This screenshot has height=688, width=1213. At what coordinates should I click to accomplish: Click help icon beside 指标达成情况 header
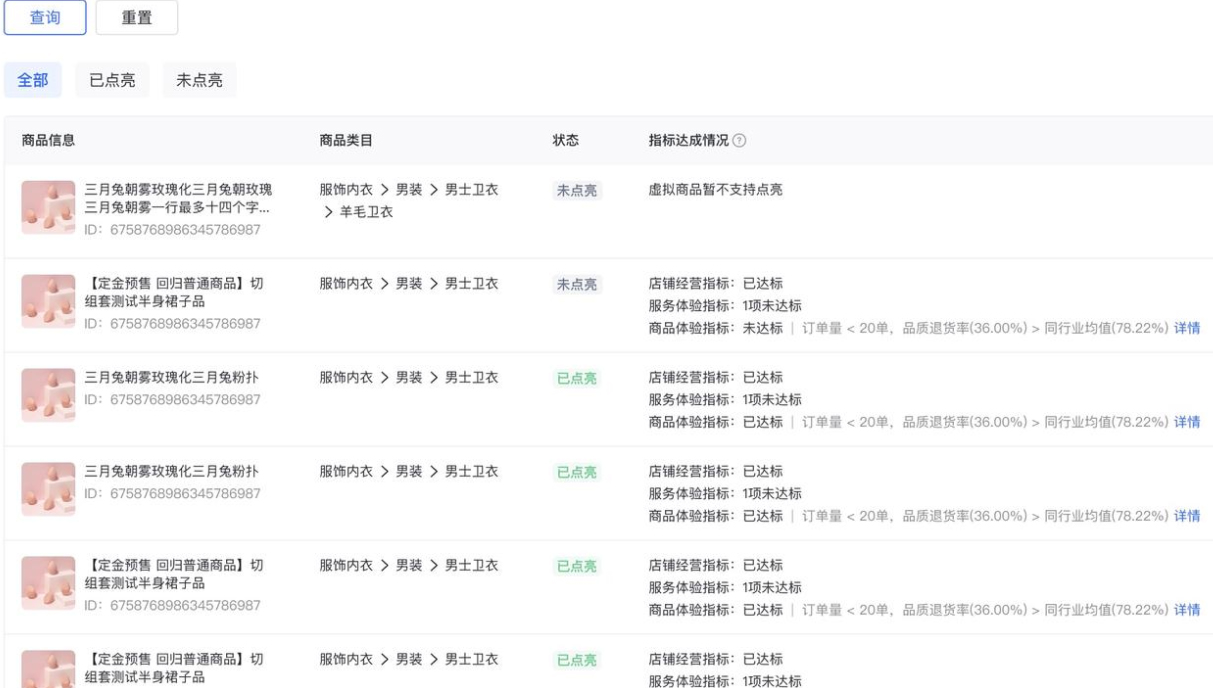coord(739,141)
